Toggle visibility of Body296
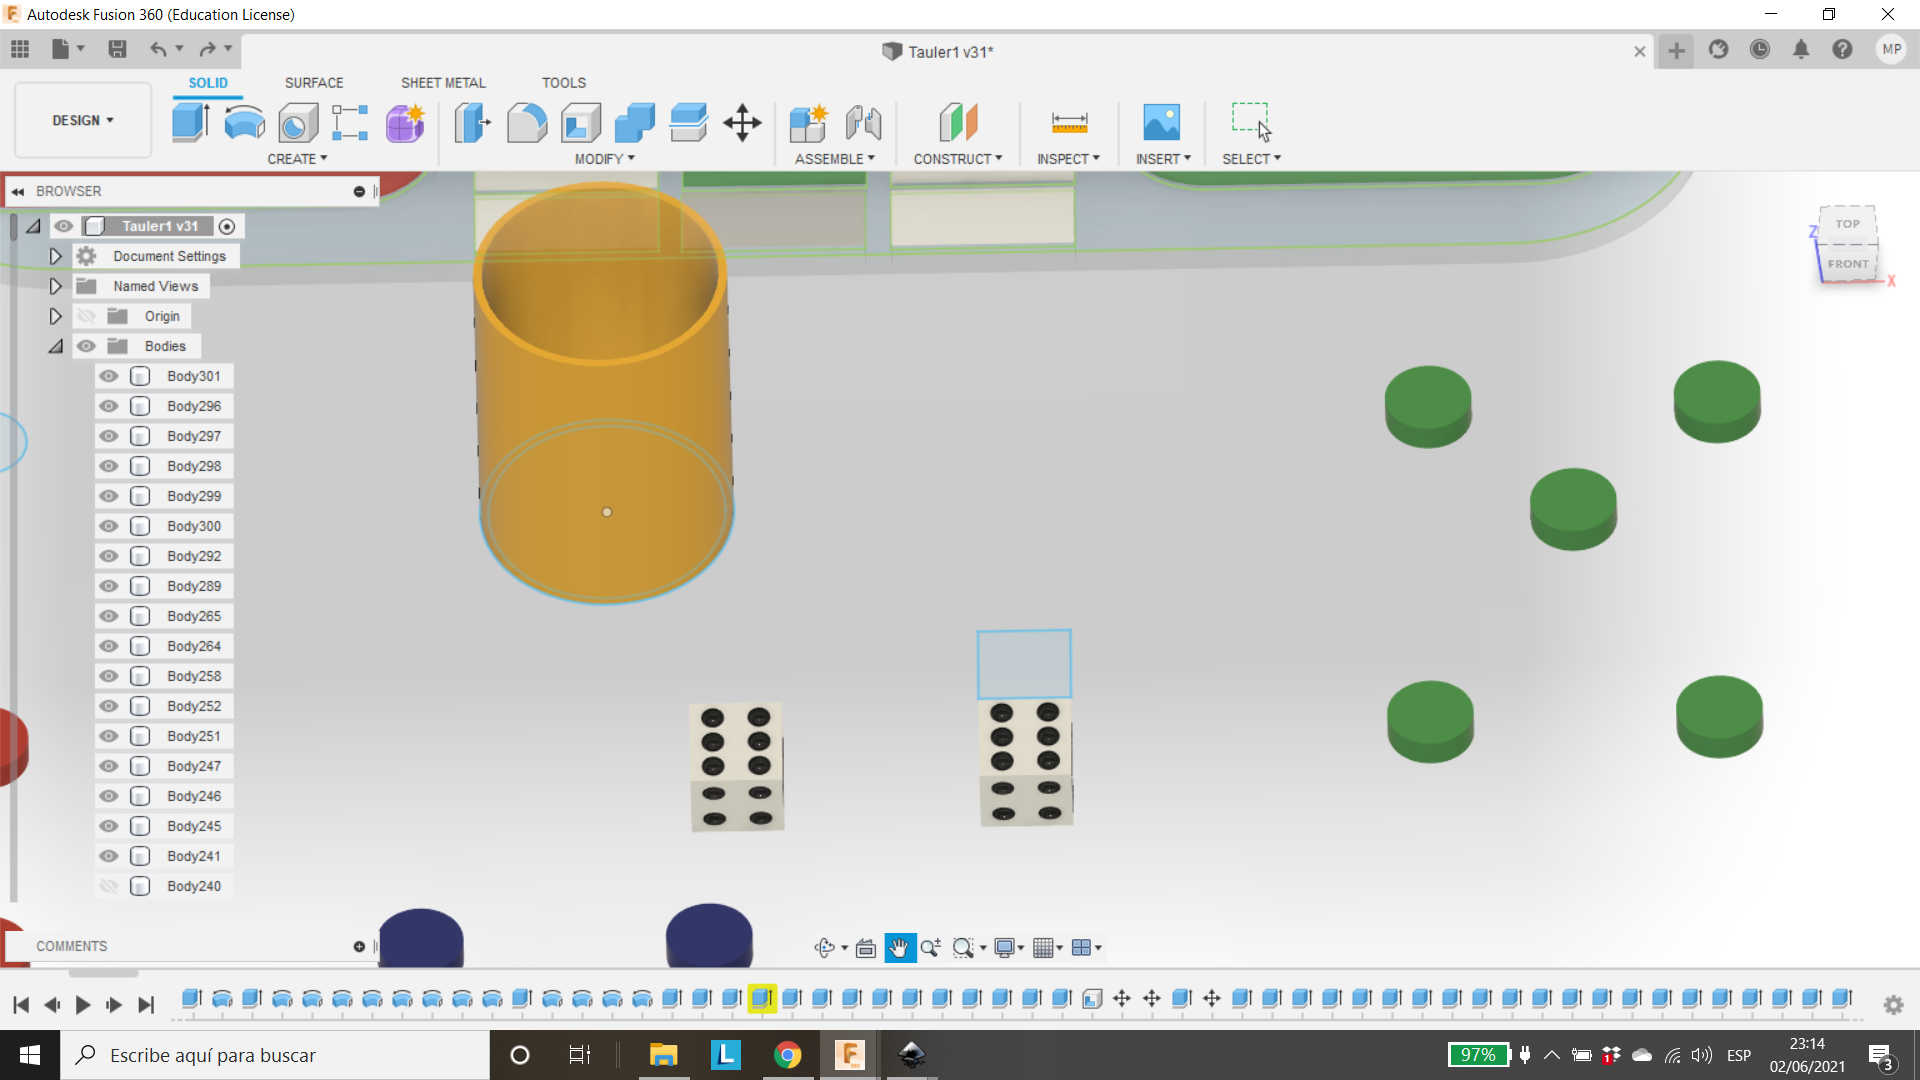The width and height of the screenshot is (1920, 1080). coord(108,405)
